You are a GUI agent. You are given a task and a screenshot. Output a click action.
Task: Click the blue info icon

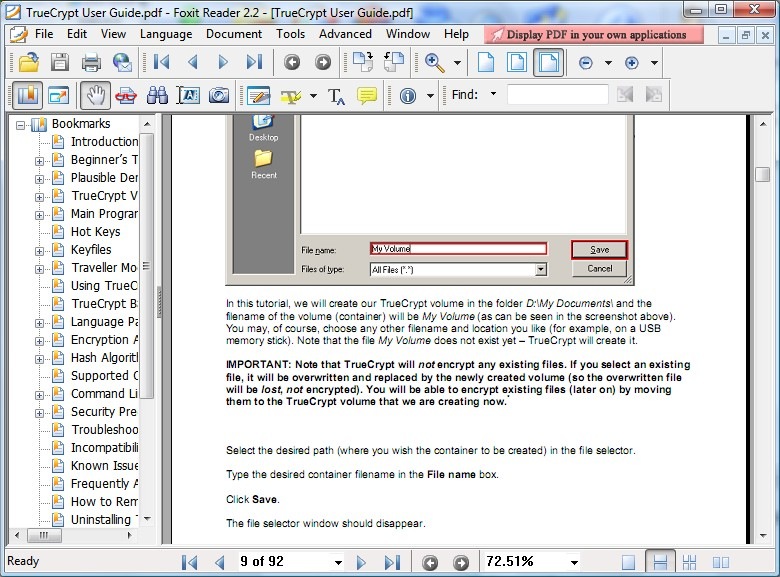tap(408, 95)
